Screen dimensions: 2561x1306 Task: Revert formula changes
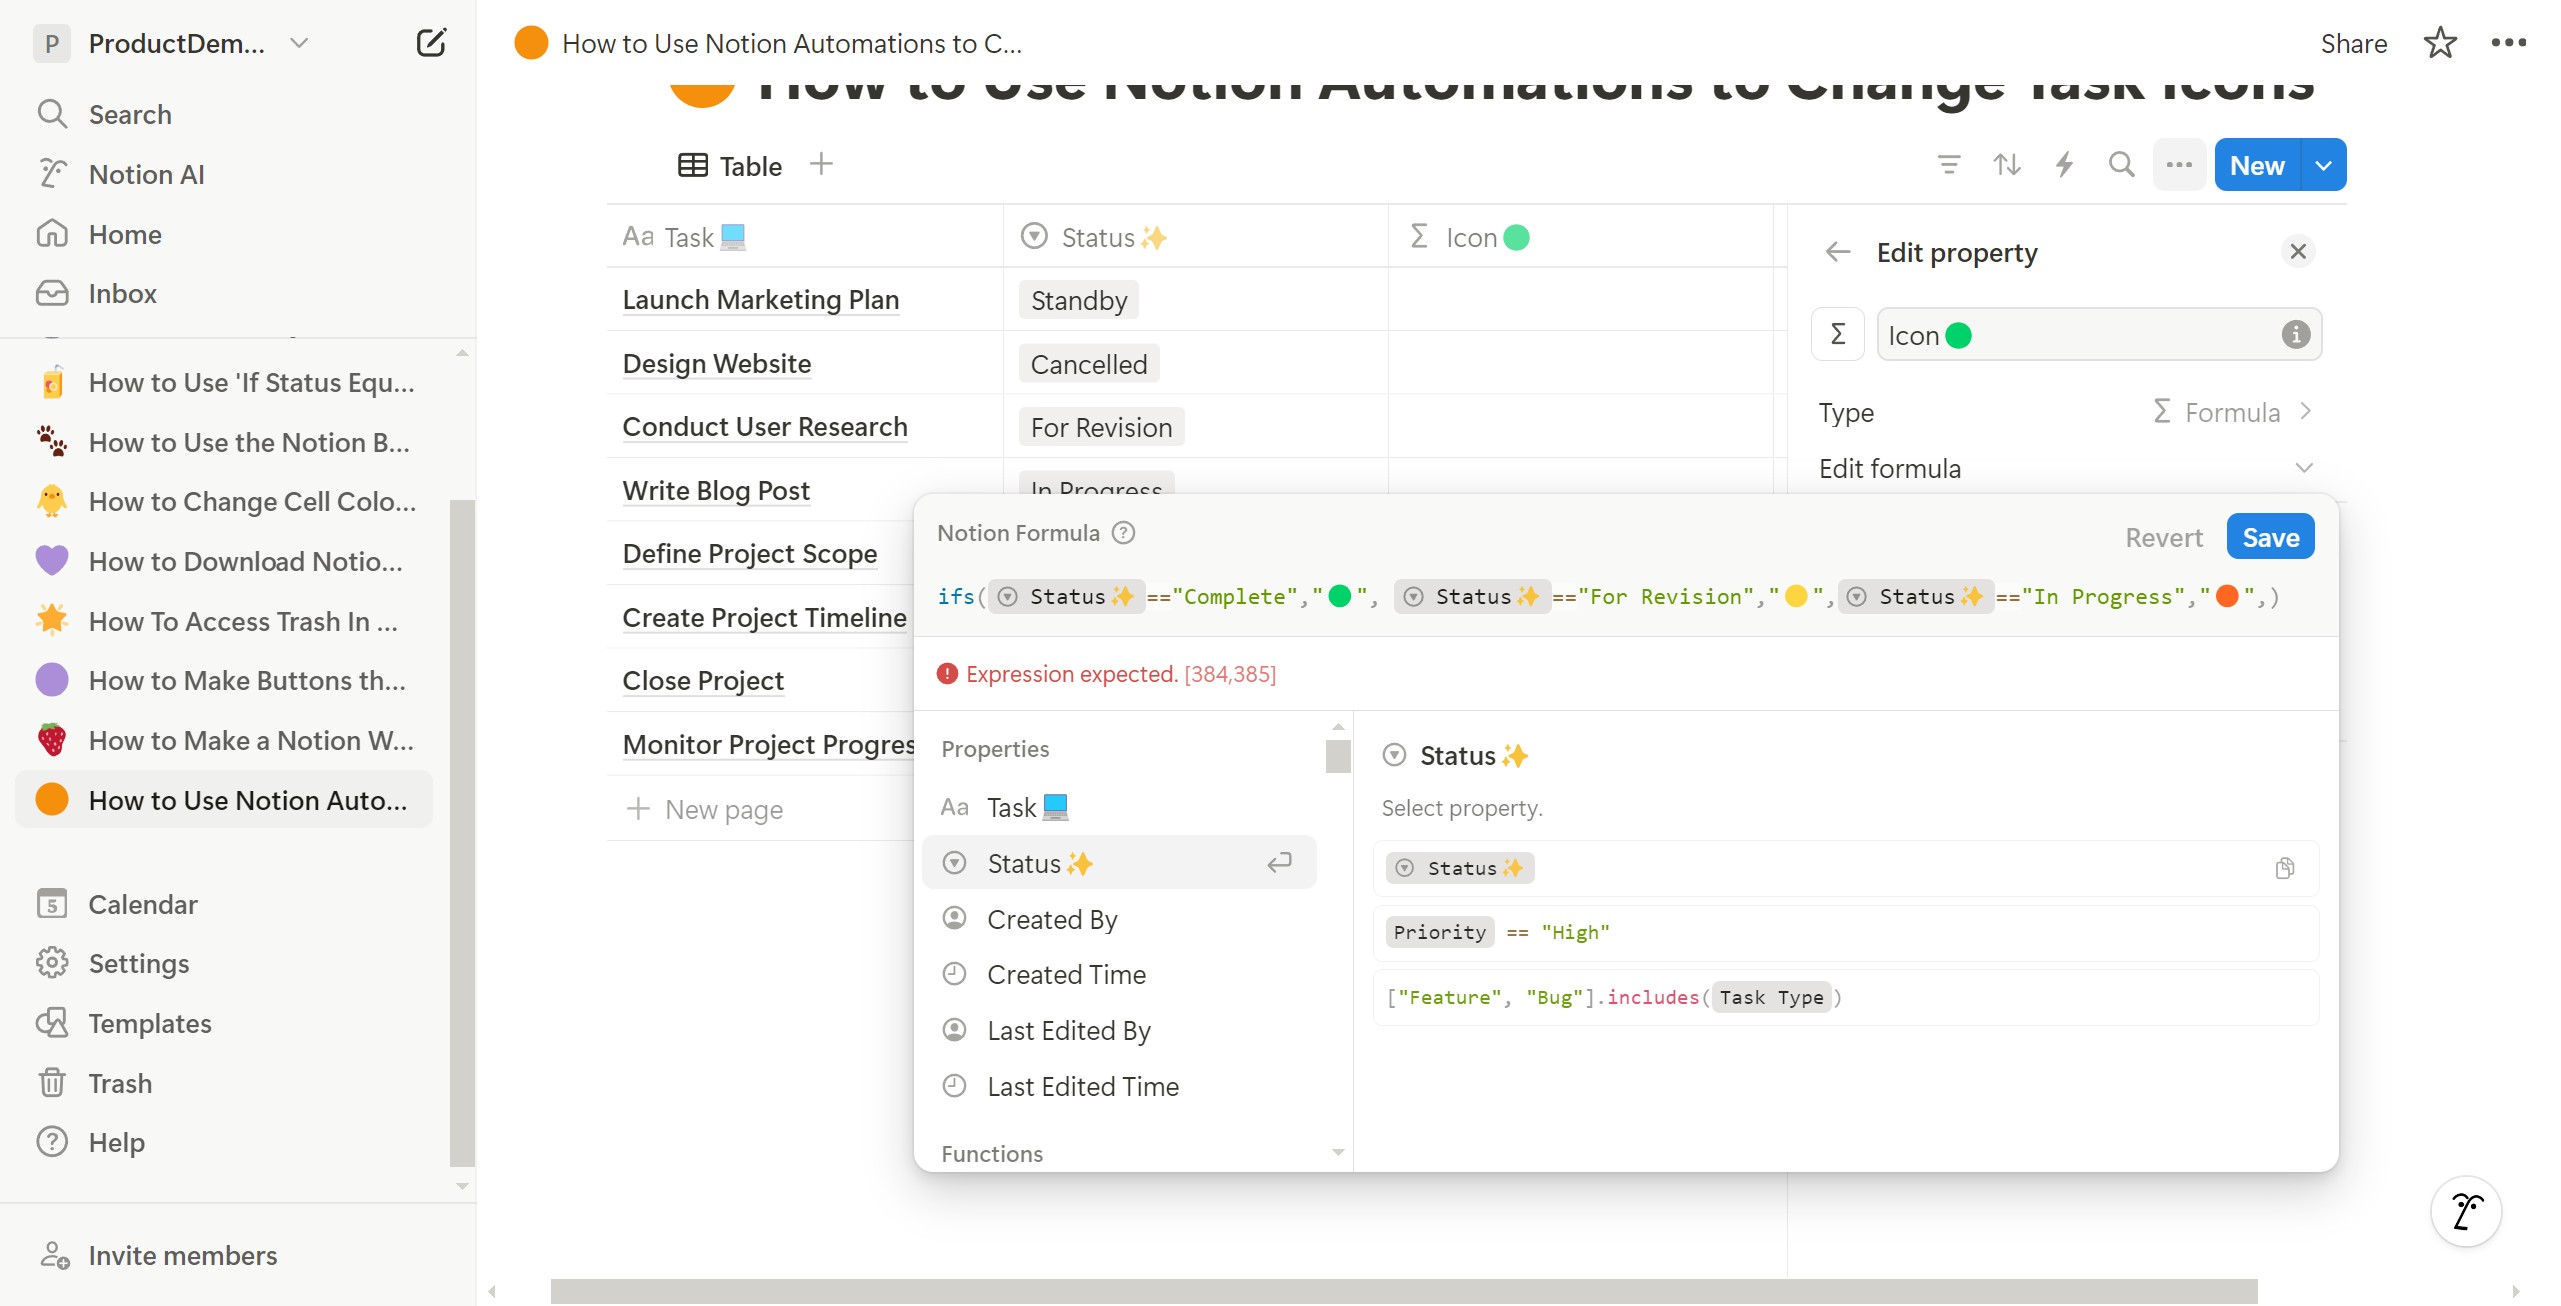(x=2164, y=537)
